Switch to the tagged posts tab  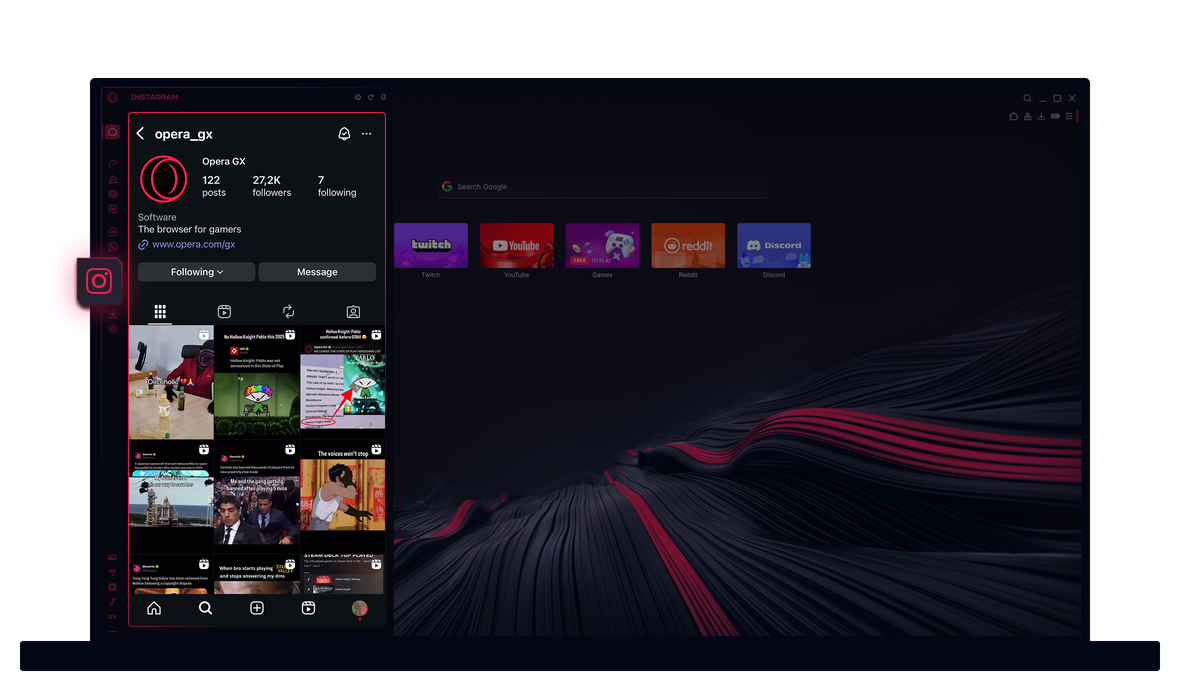[x=353, y=312]
